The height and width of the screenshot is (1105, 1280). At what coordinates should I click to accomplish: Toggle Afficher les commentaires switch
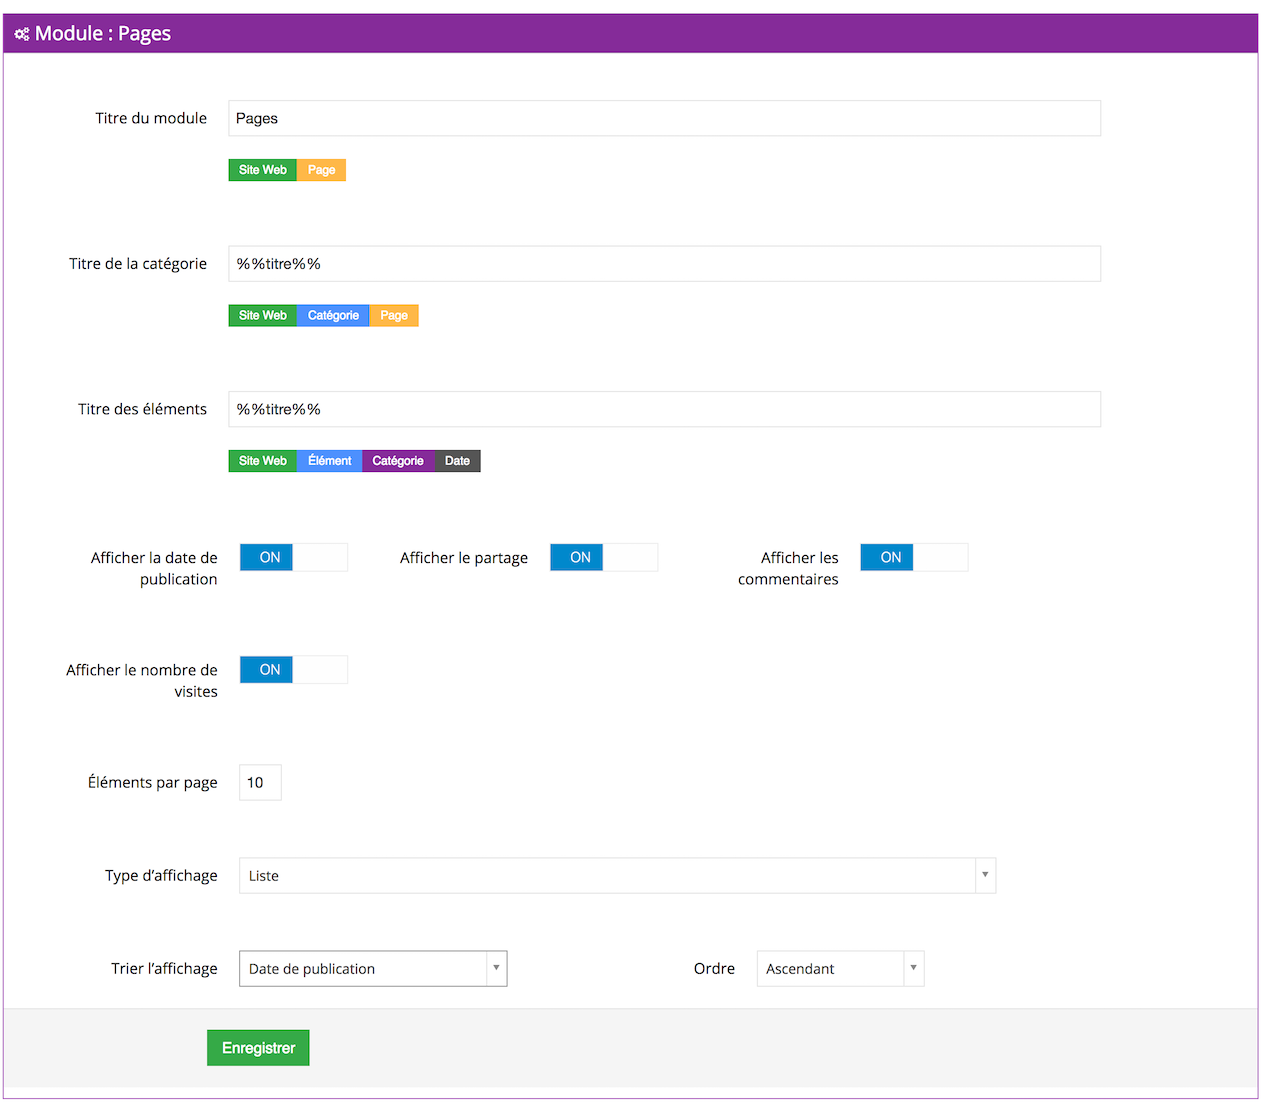pyautogui.click(x=914, y=557)
